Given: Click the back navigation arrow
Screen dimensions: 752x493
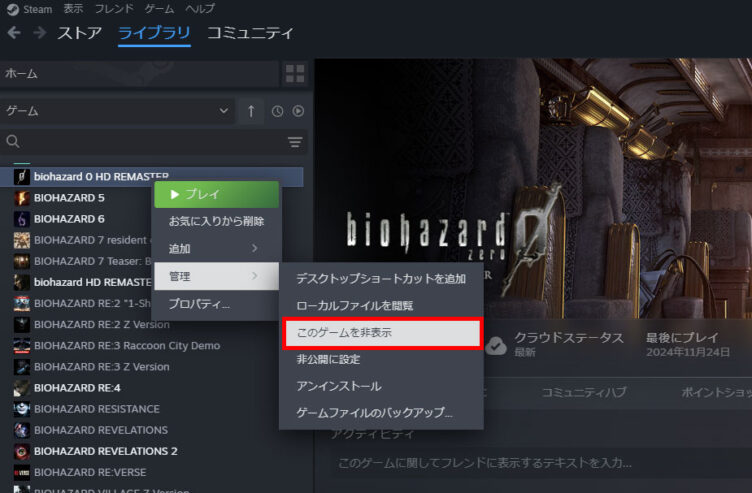Looking at the screenshot, I should (14, 33).
